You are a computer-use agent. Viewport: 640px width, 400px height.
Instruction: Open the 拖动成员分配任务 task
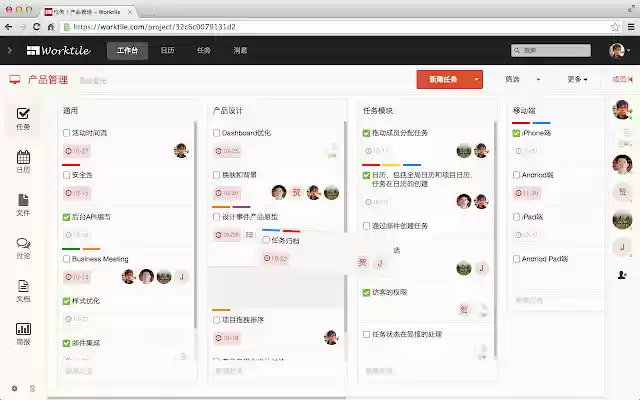click(x=400, y=133)
